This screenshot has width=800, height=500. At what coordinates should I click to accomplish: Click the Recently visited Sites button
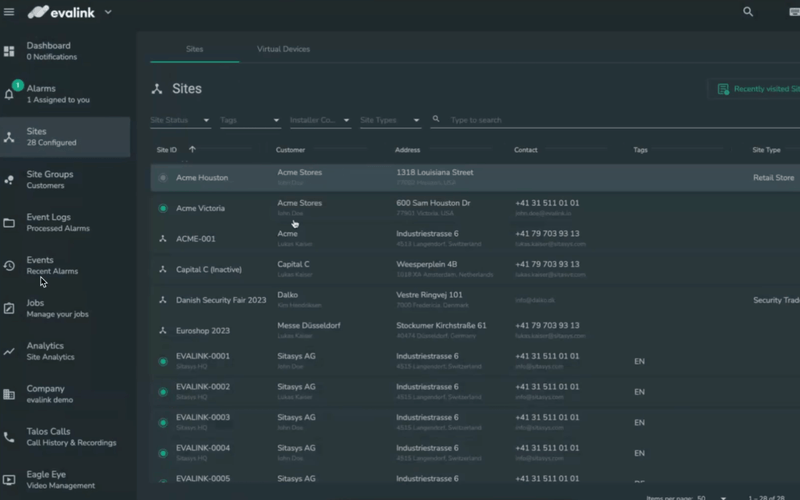point(757,89)
